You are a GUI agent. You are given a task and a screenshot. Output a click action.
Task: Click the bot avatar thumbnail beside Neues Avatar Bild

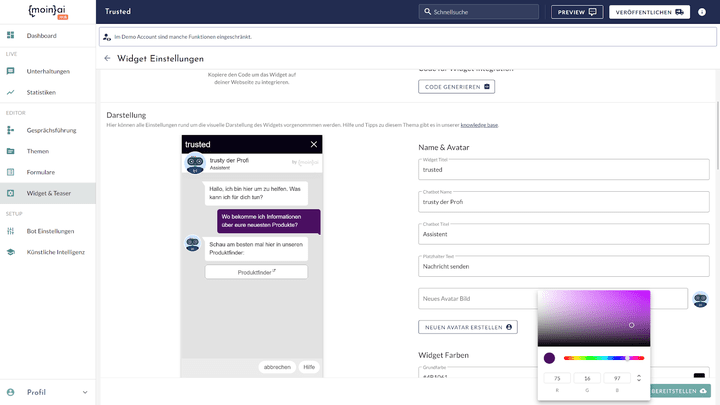pos(700,299)
